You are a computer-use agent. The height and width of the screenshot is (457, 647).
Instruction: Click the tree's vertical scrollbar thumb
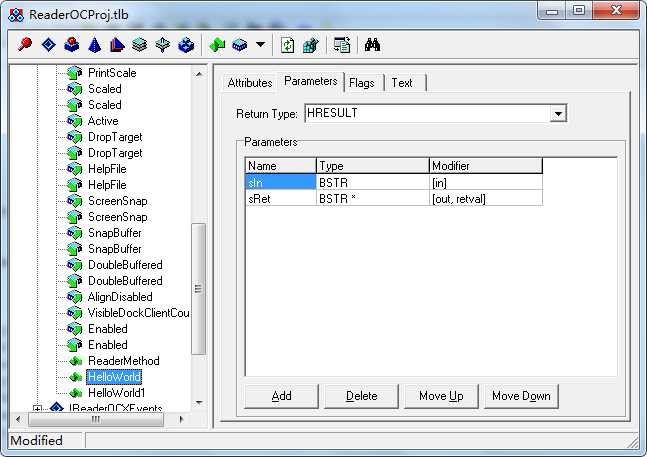[199, 289]
